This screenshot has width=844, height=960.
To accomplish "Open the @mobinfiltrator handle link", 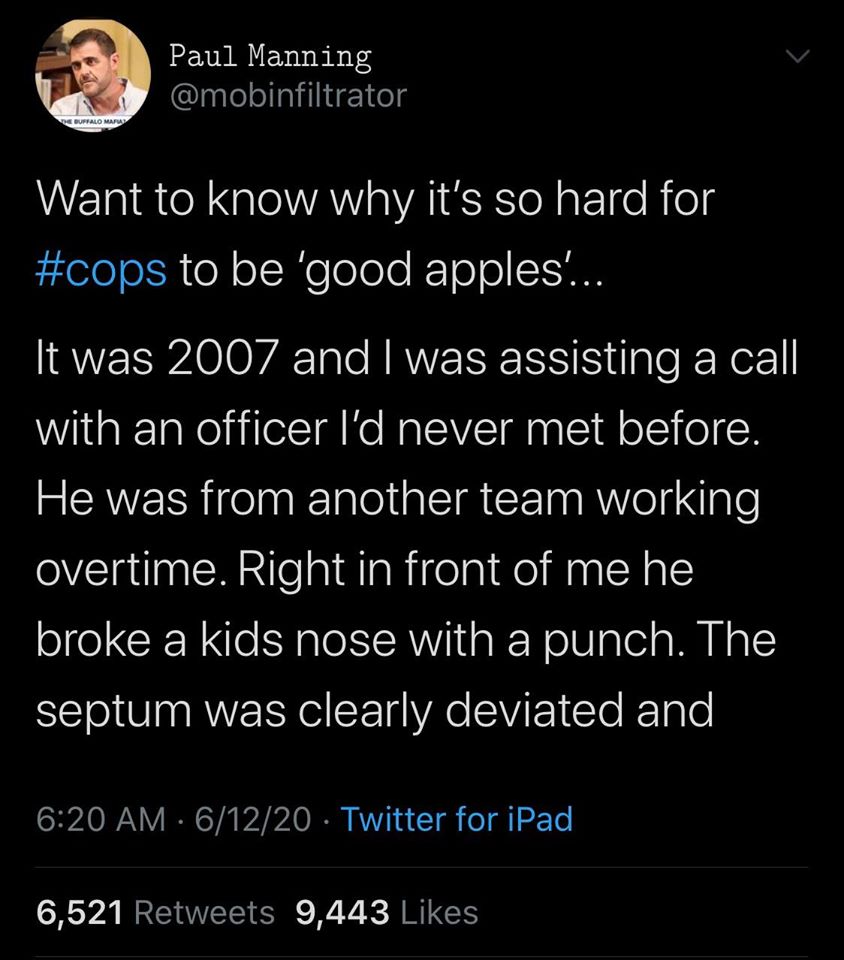I will pyautogui.click(x=288, y=96).
